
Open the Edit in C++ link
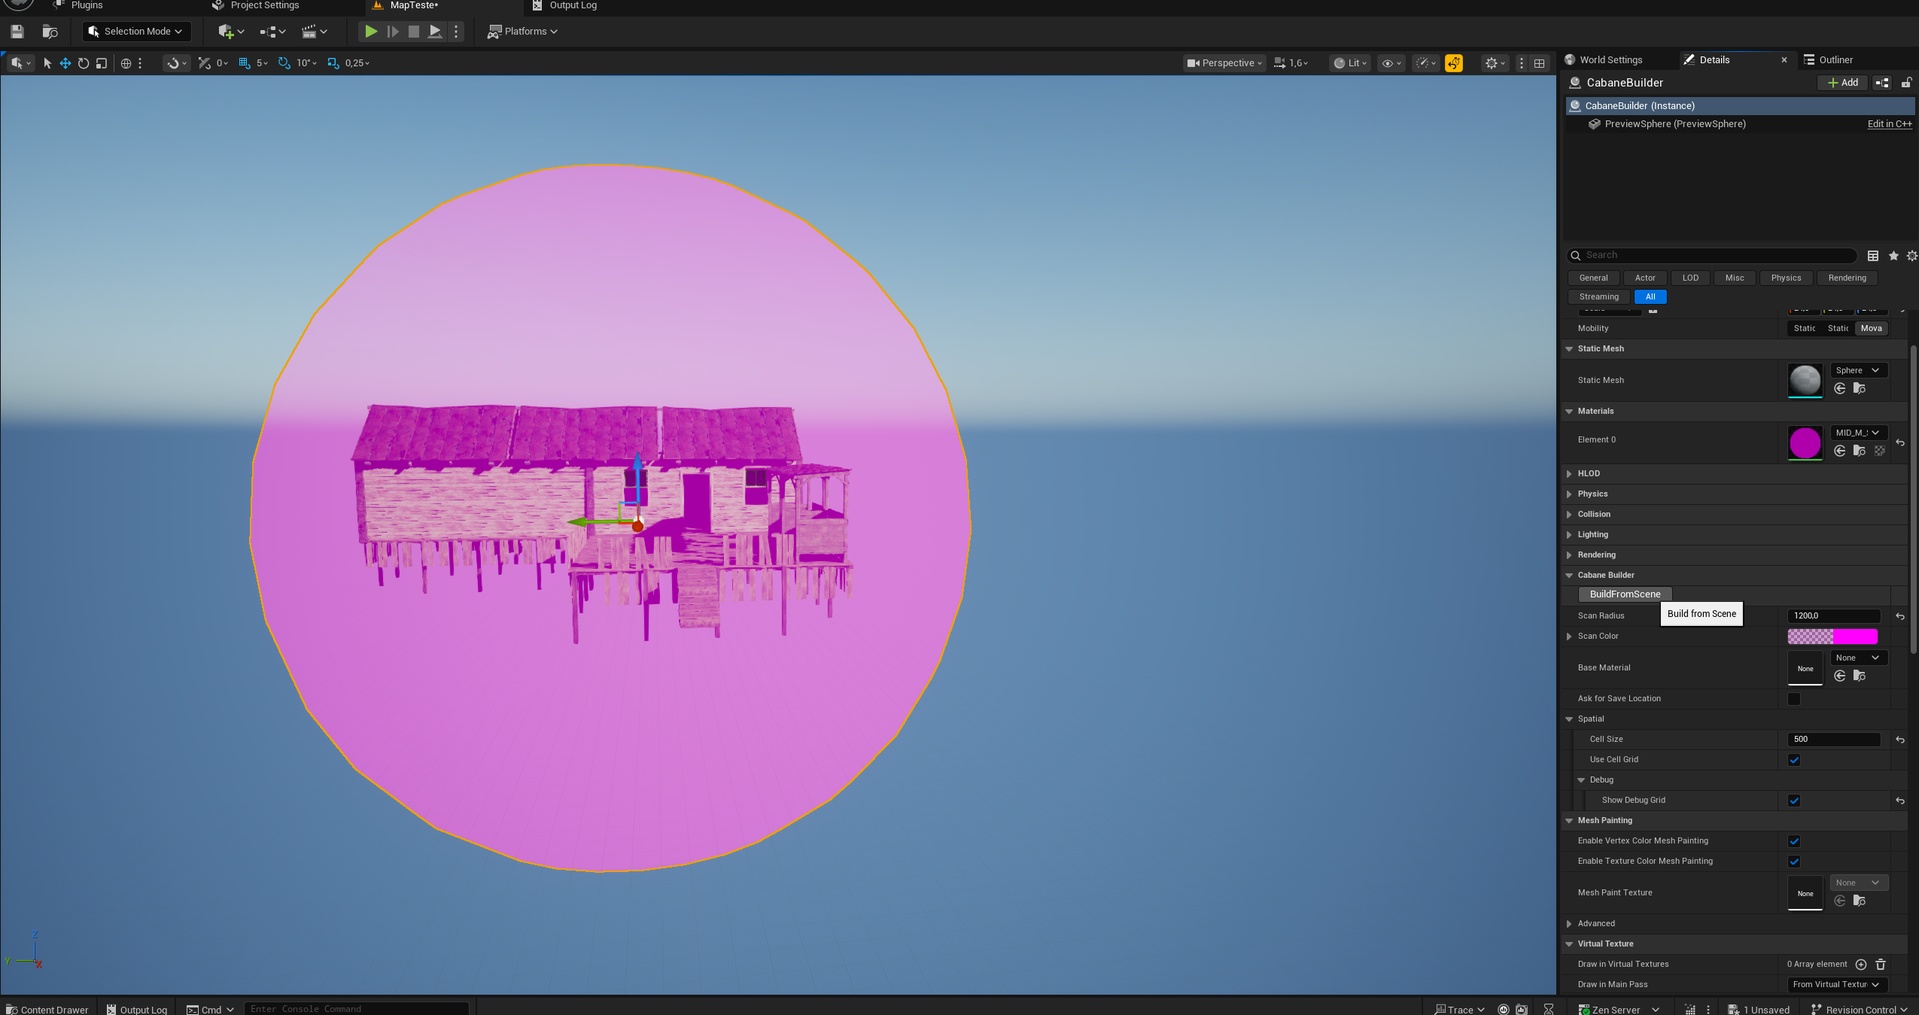[1890, 124]
